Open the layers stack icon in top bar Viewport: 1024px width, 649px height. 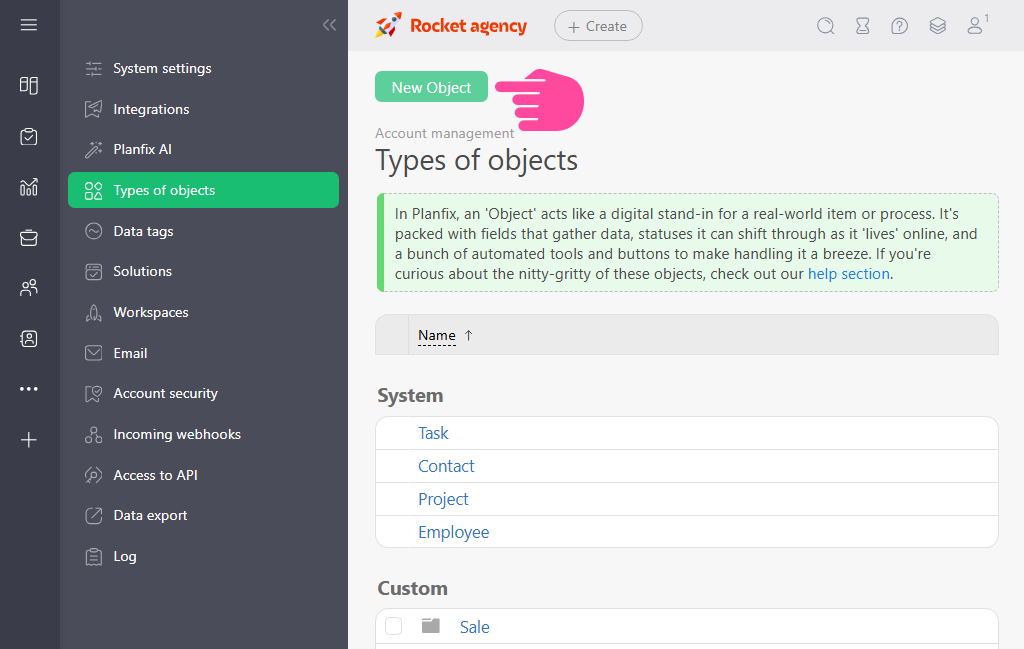click(x=937, y=25)
